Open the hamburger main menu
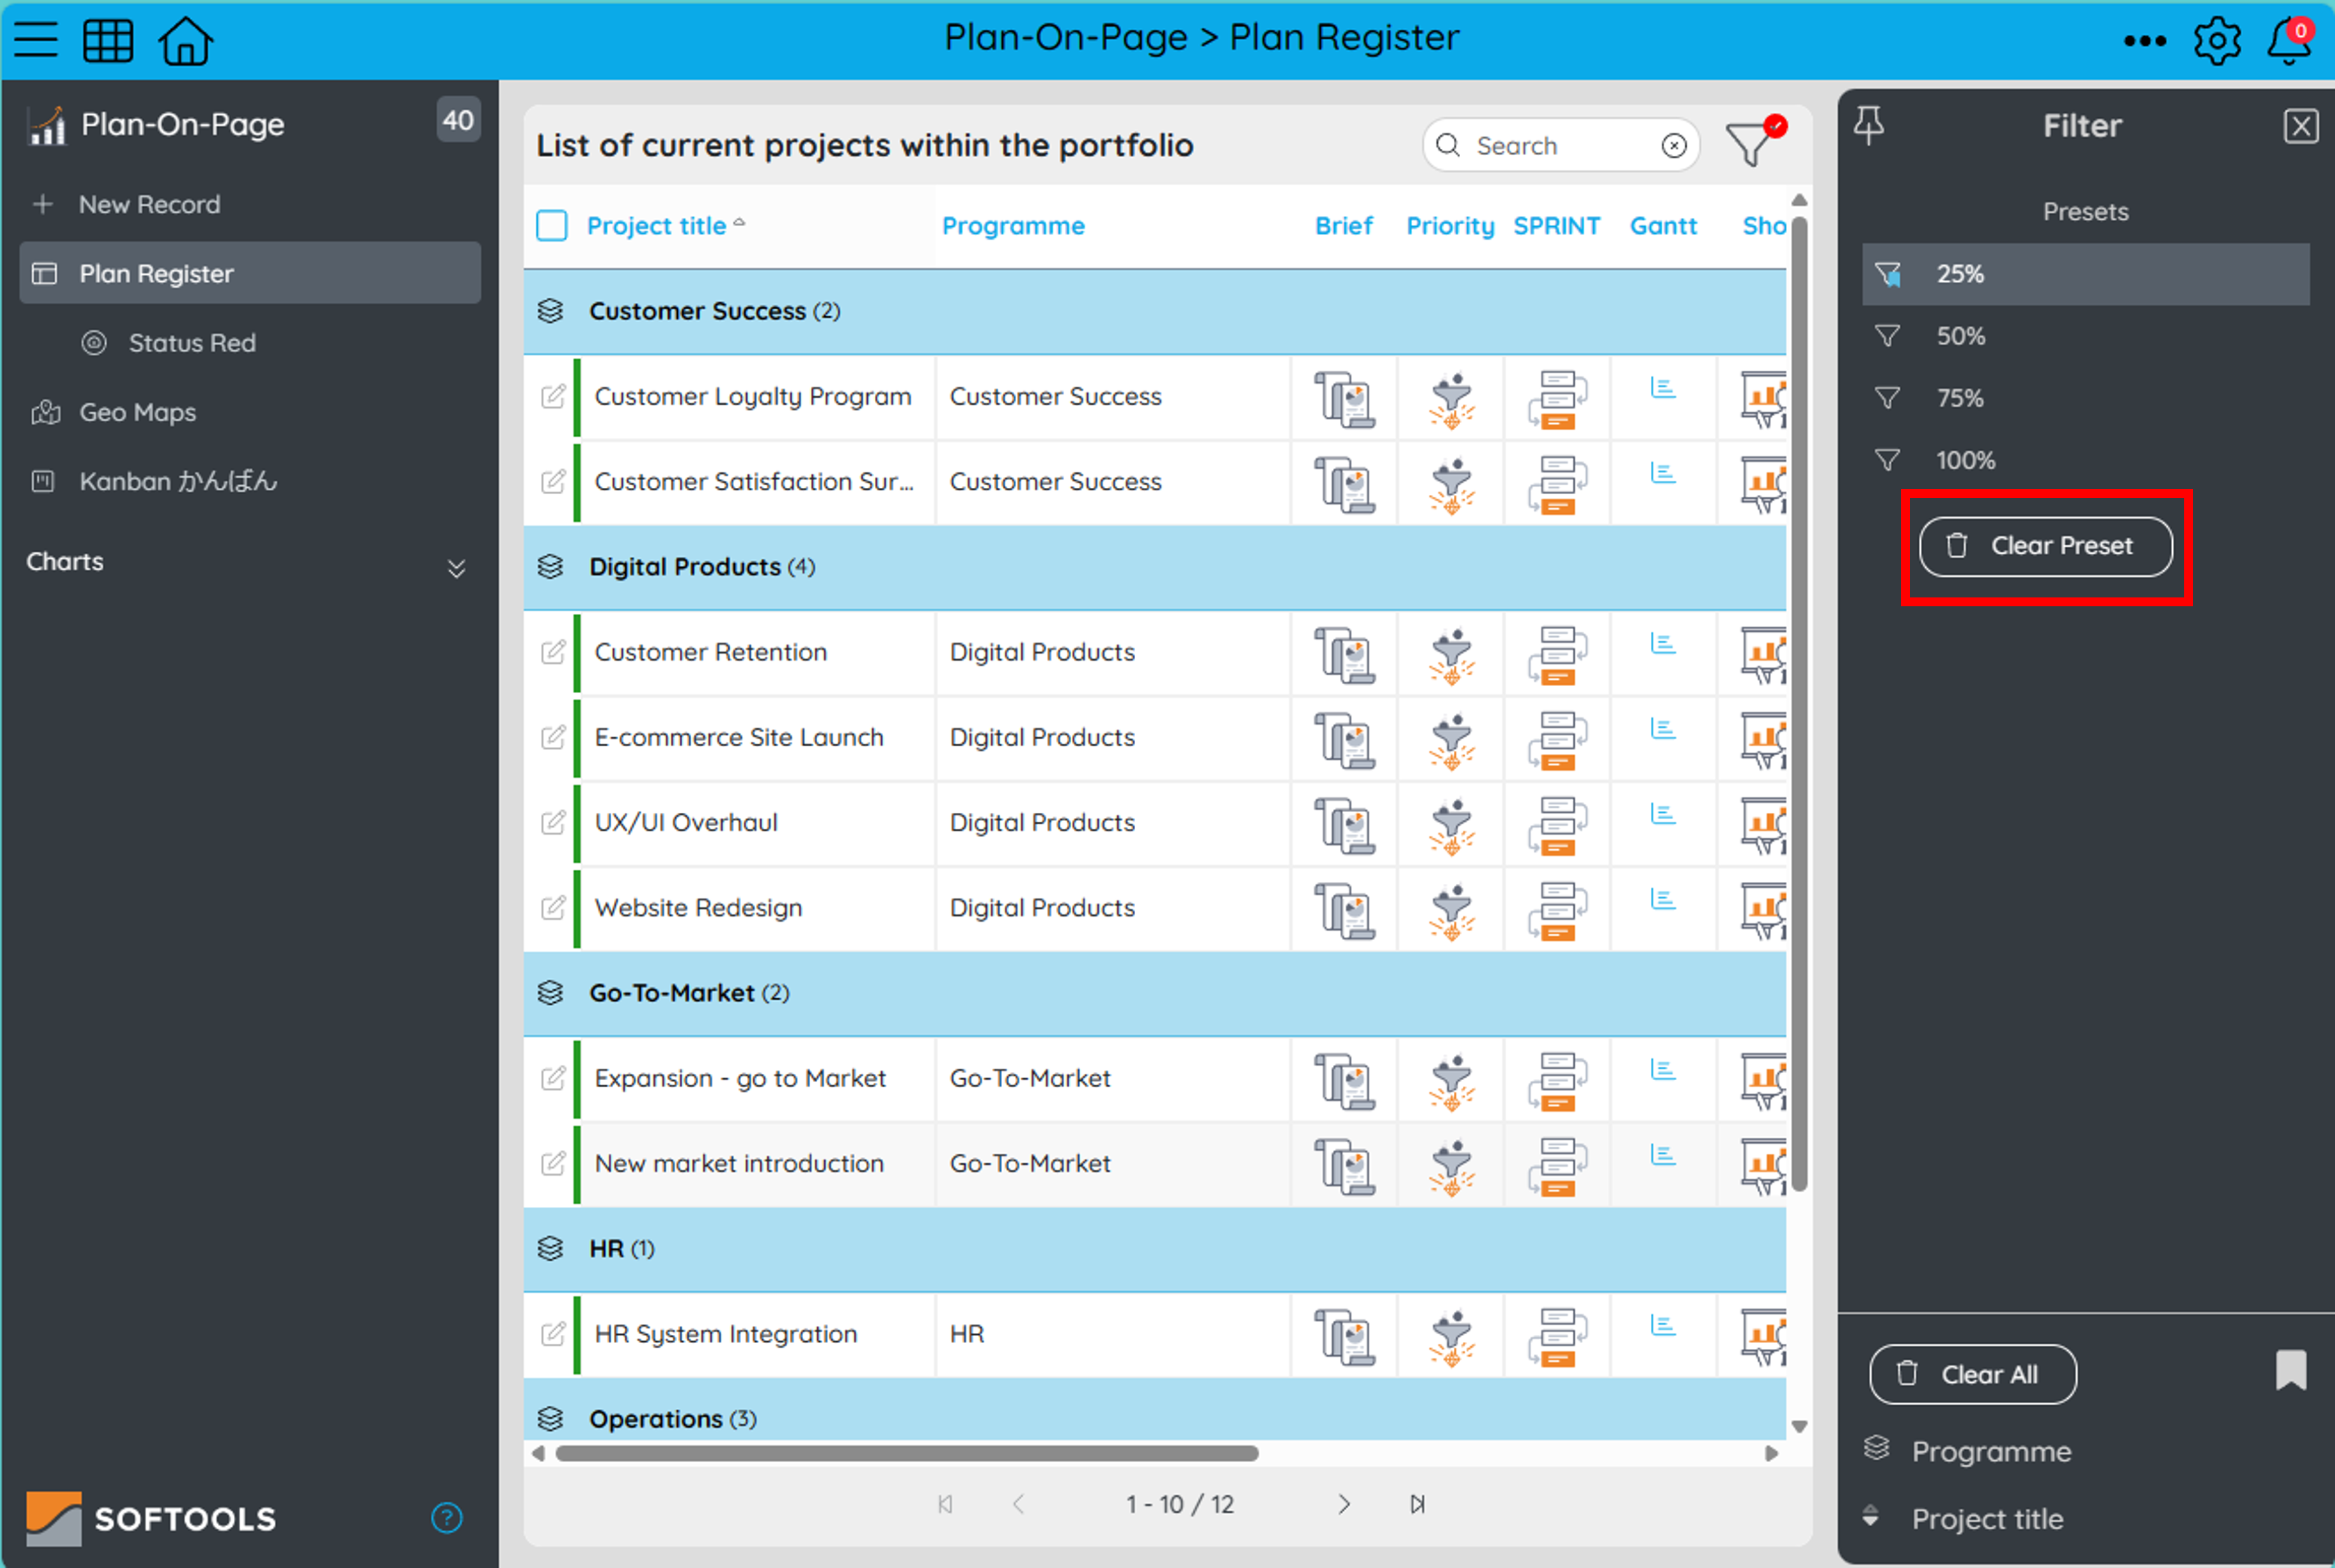 click(36, 40)
